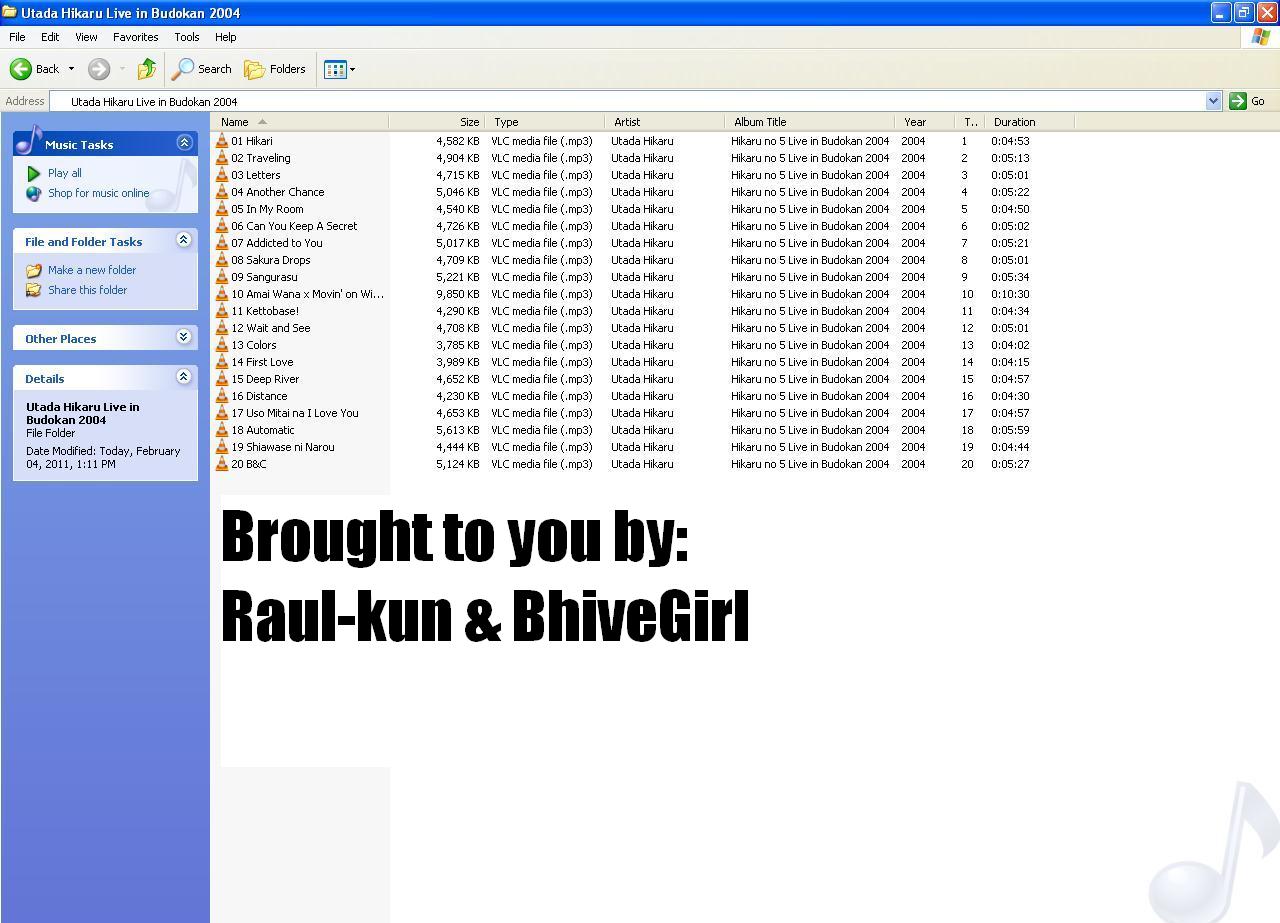Select VLC icon of 08 Sakura Drops
The width and height of the screenshot is (1280, 923).
point(222,260)
